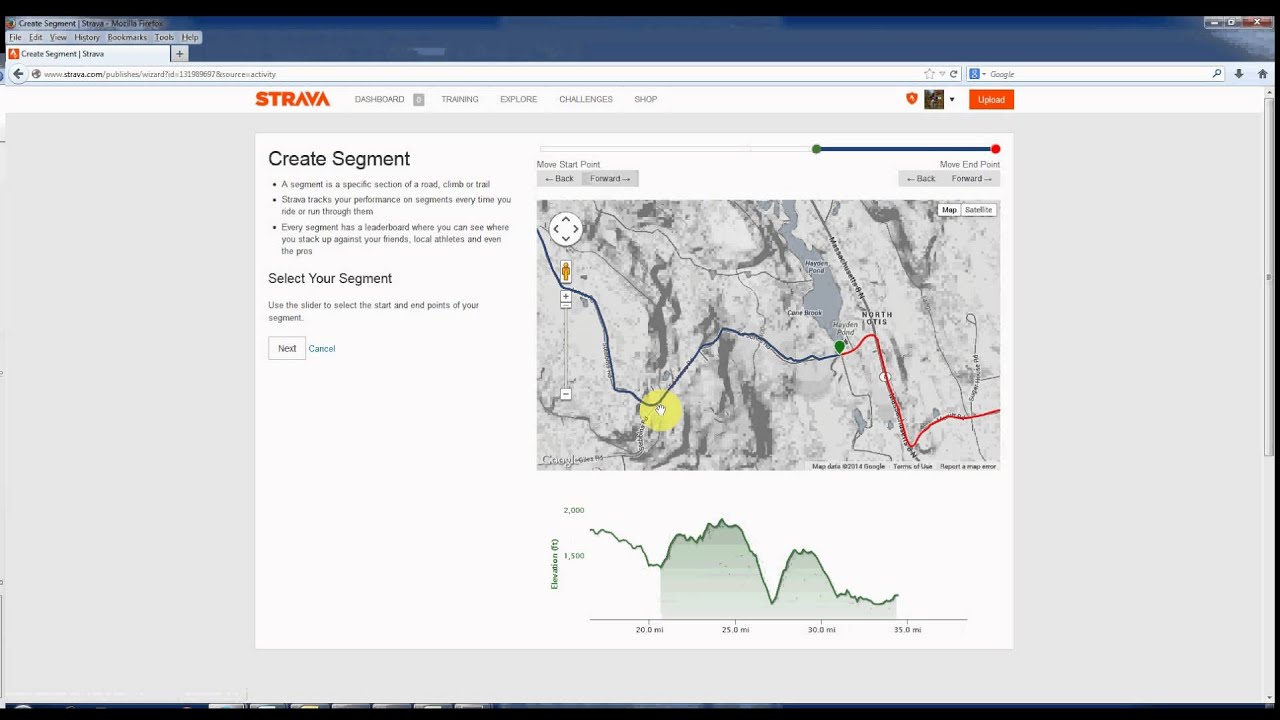Go to Dashboard
This screenshot has width=1280, height=720.
pyautogui.click(x=379, y=99)
